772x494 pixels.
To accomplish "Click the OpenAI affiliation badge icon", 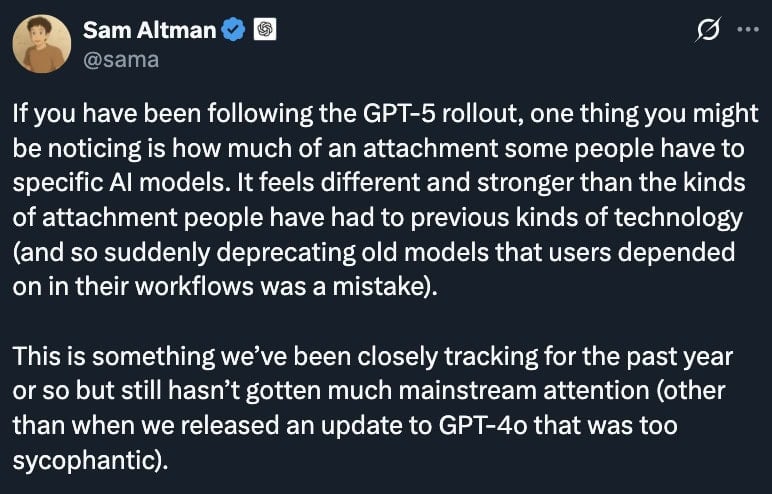I will tap(265, 30).
